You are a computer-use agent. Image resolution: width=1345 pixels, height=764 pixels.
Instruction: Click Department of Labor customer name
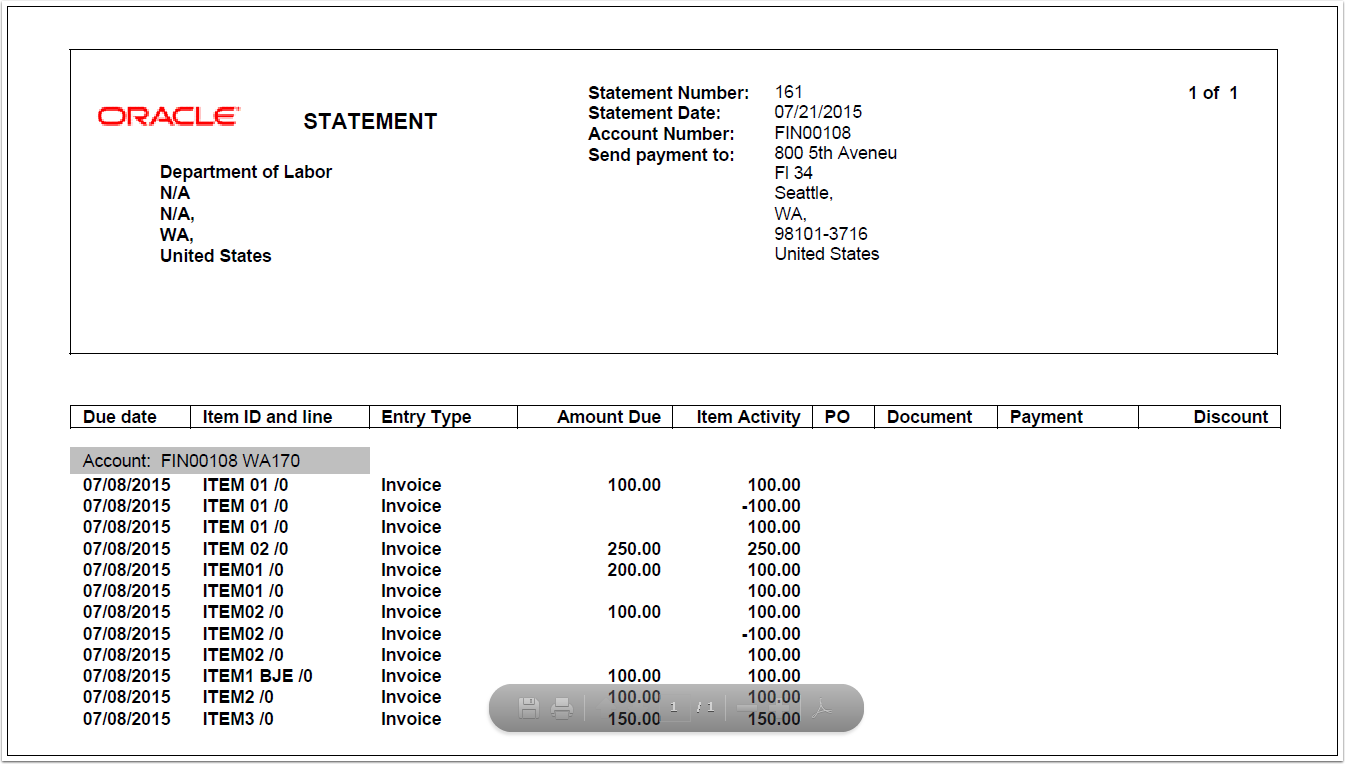[x=246, y=172]
